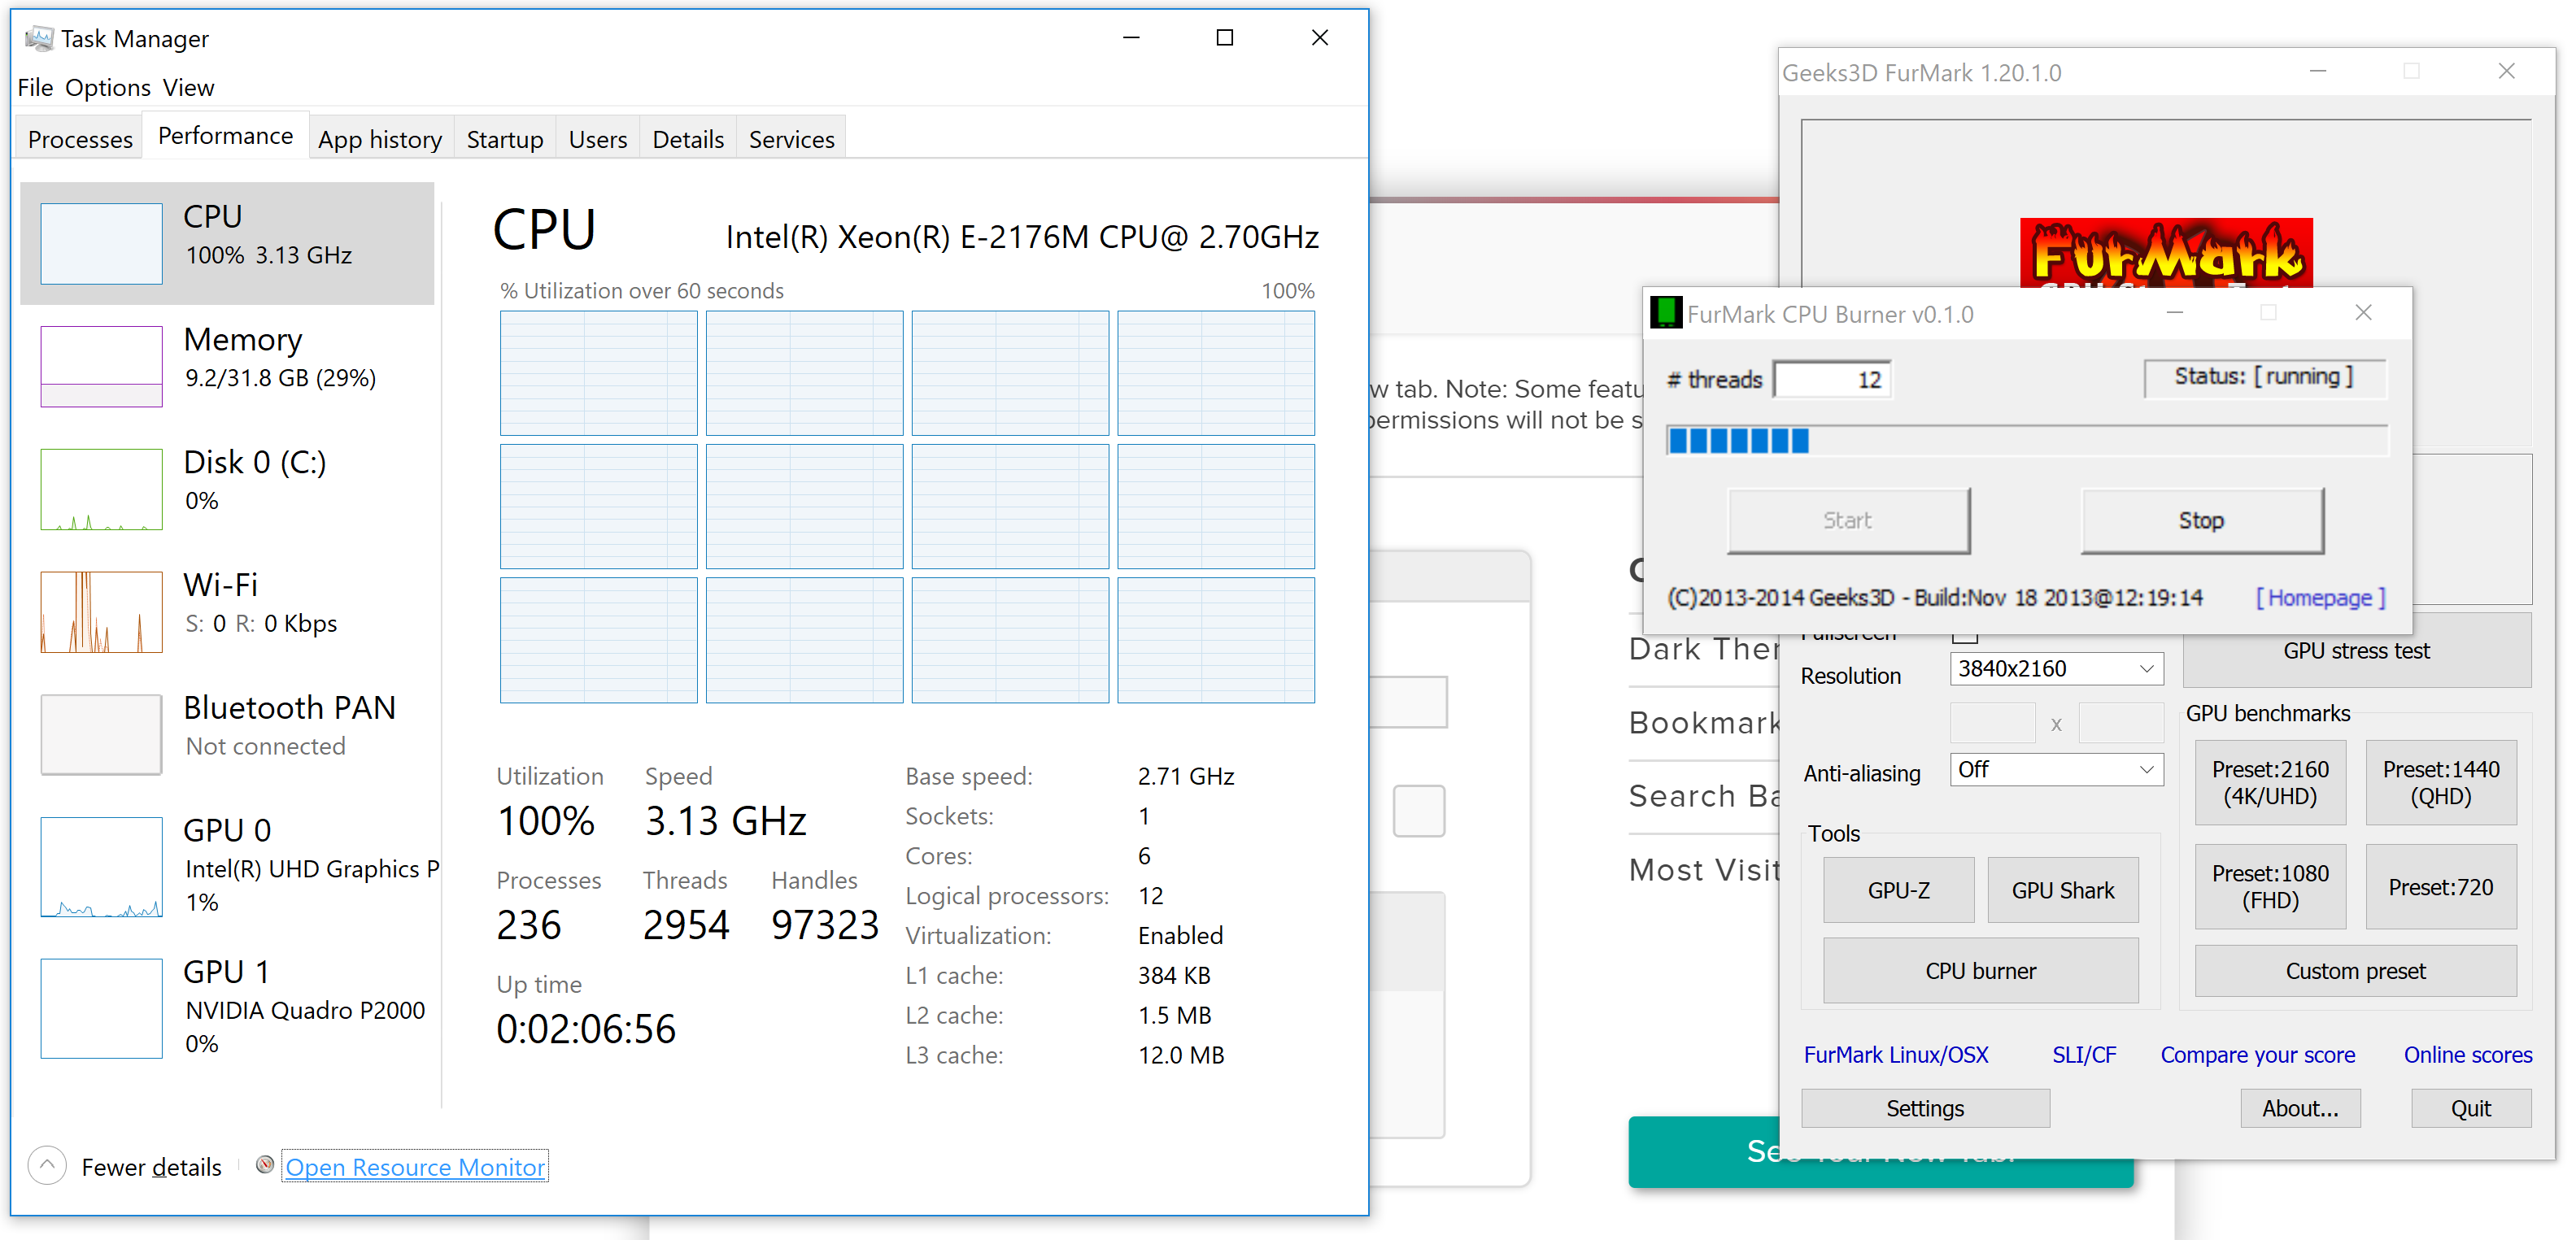The width and height of the screenshot is (2576, 1240).
Task: Open Online scores link
Action: click(2467, 1055)
